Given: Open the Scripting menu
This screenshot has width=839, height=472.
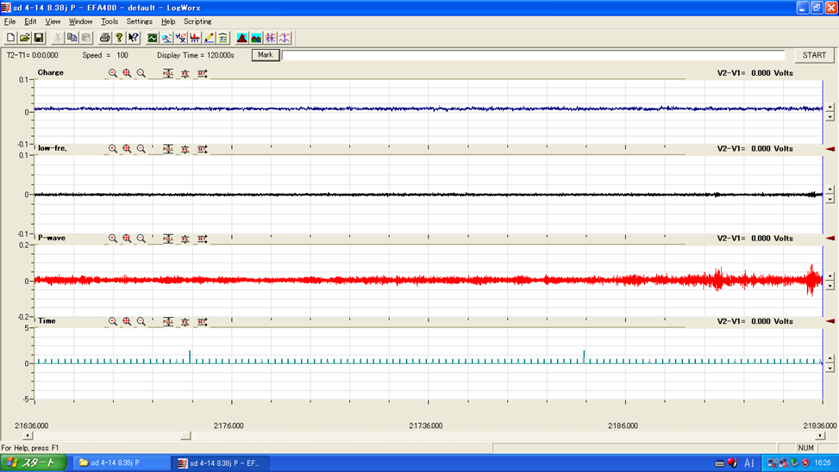Looking at the screenshot, I should pos(197,21).
